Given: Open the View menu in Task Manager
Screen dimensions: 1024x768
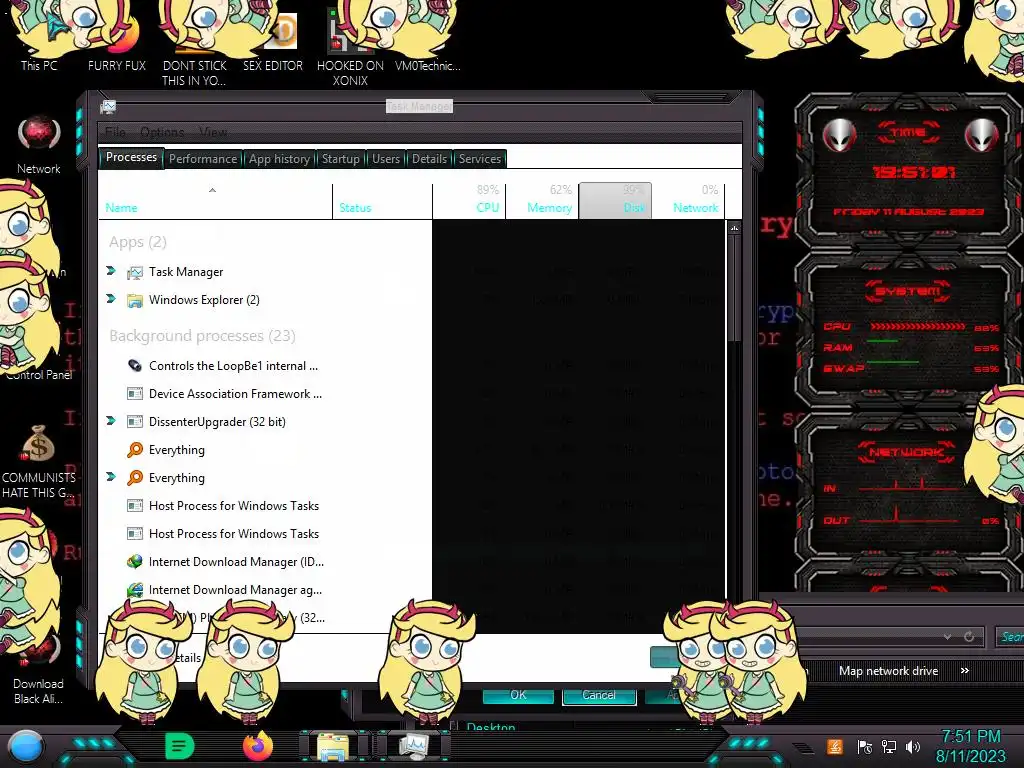Looking at the screenshot, I should pyautogui.click(x=213, y=132).
